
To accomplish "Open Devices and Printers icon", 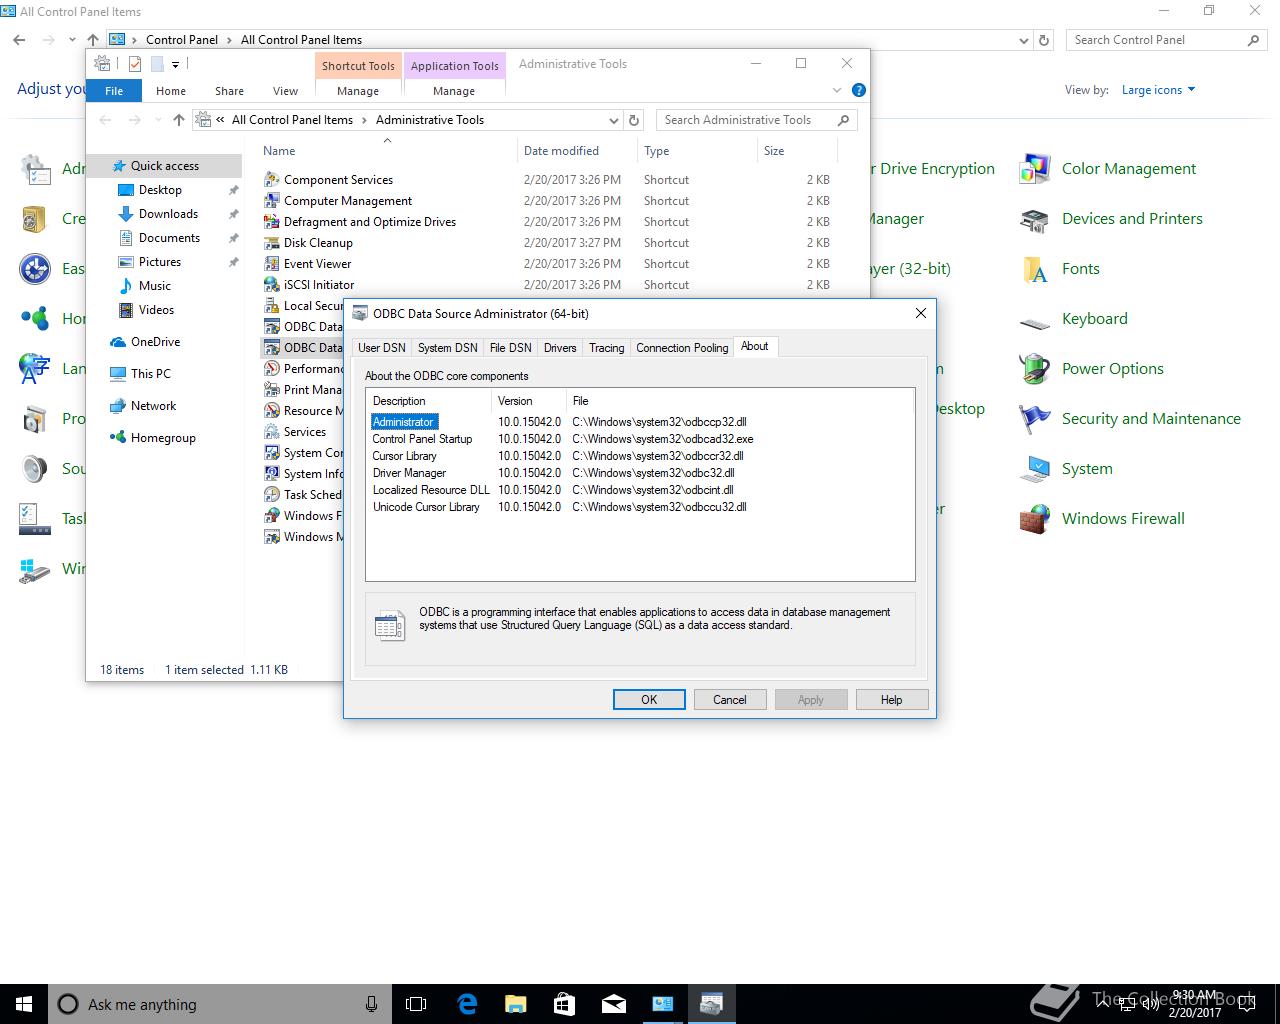I will (1035, 219).
